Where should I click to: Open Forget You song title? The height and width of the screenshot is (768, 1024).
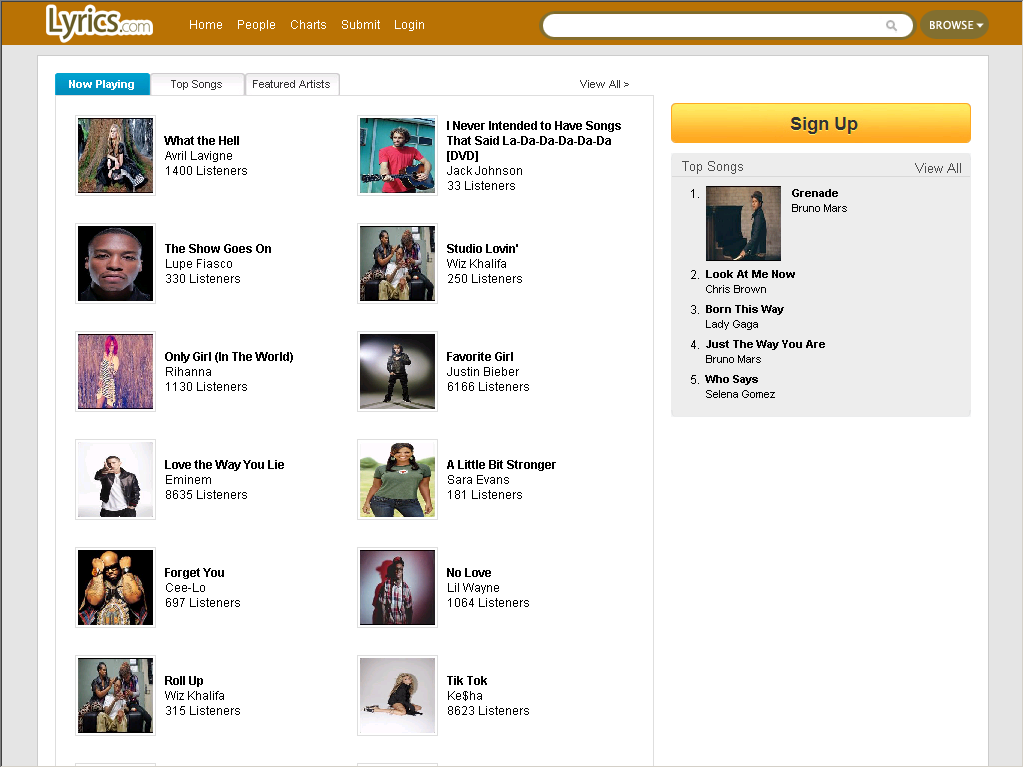(194, 573)
